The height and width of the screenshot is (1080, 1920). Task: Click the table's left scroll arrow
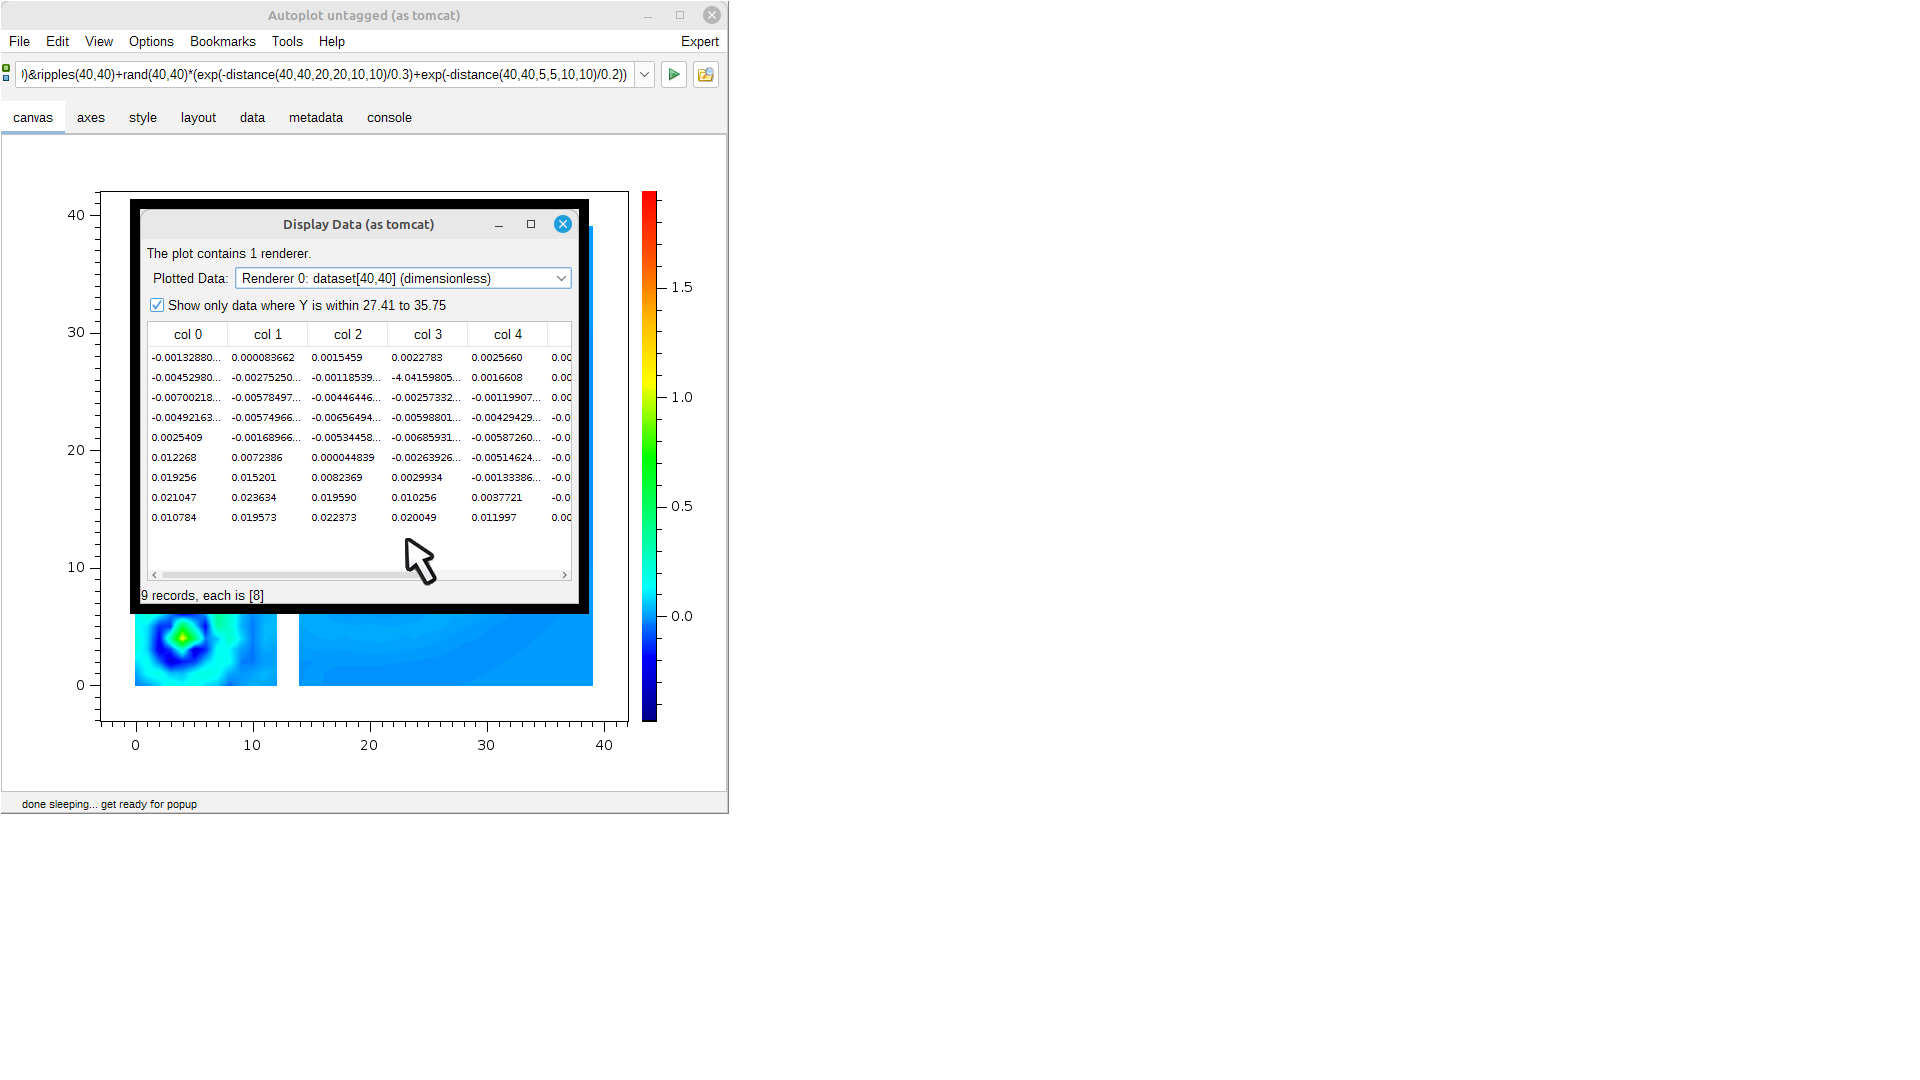click(x=154, y=575)
